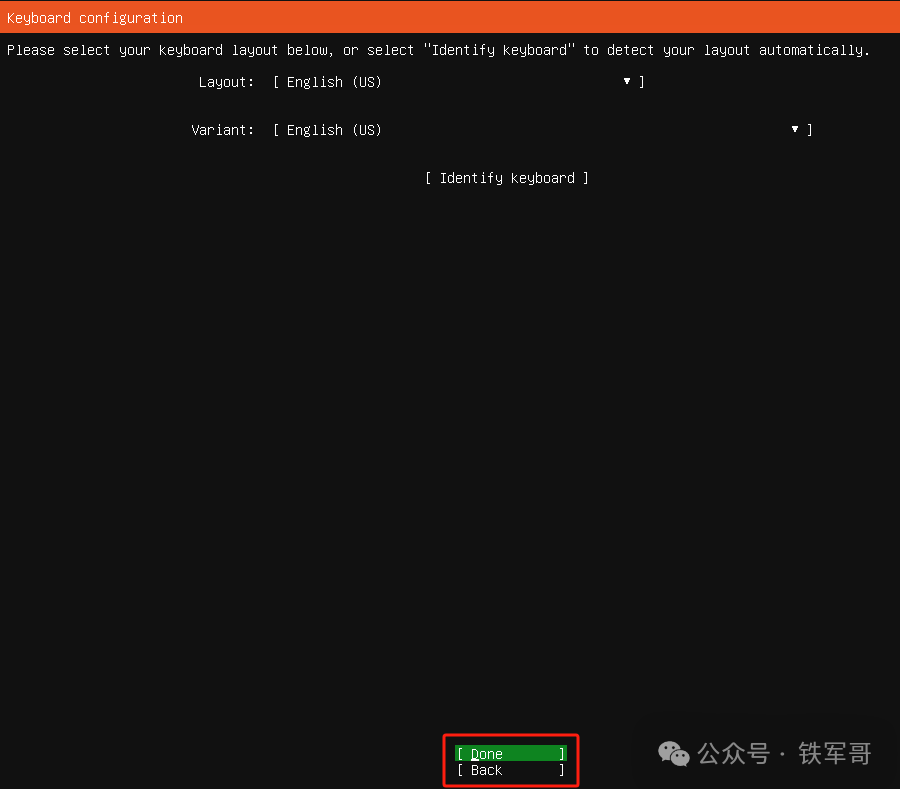Click the Layout dropdown arrow
The height and width of the screenshot is (789, 900).
[627, 81]
